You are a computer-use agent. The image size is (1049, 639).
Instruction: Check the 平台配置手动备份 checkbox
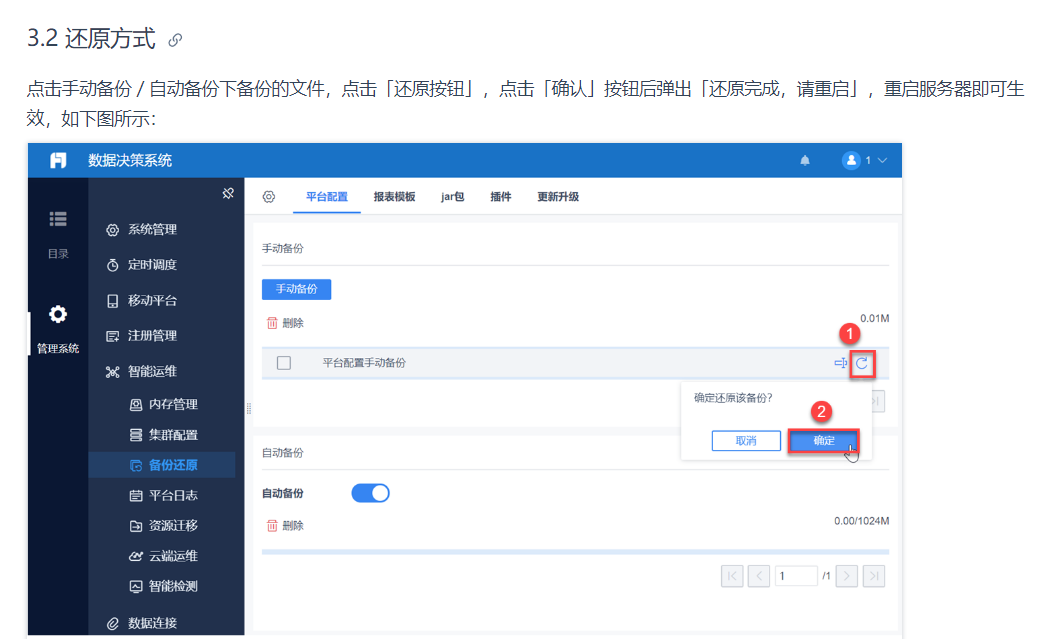pyautogui.click(x=283, y=363)
